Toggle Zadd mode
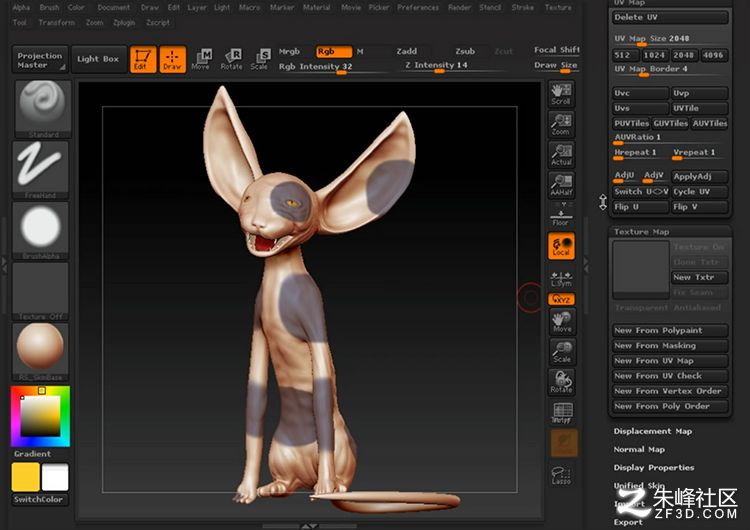 click(x=407, y=51)
